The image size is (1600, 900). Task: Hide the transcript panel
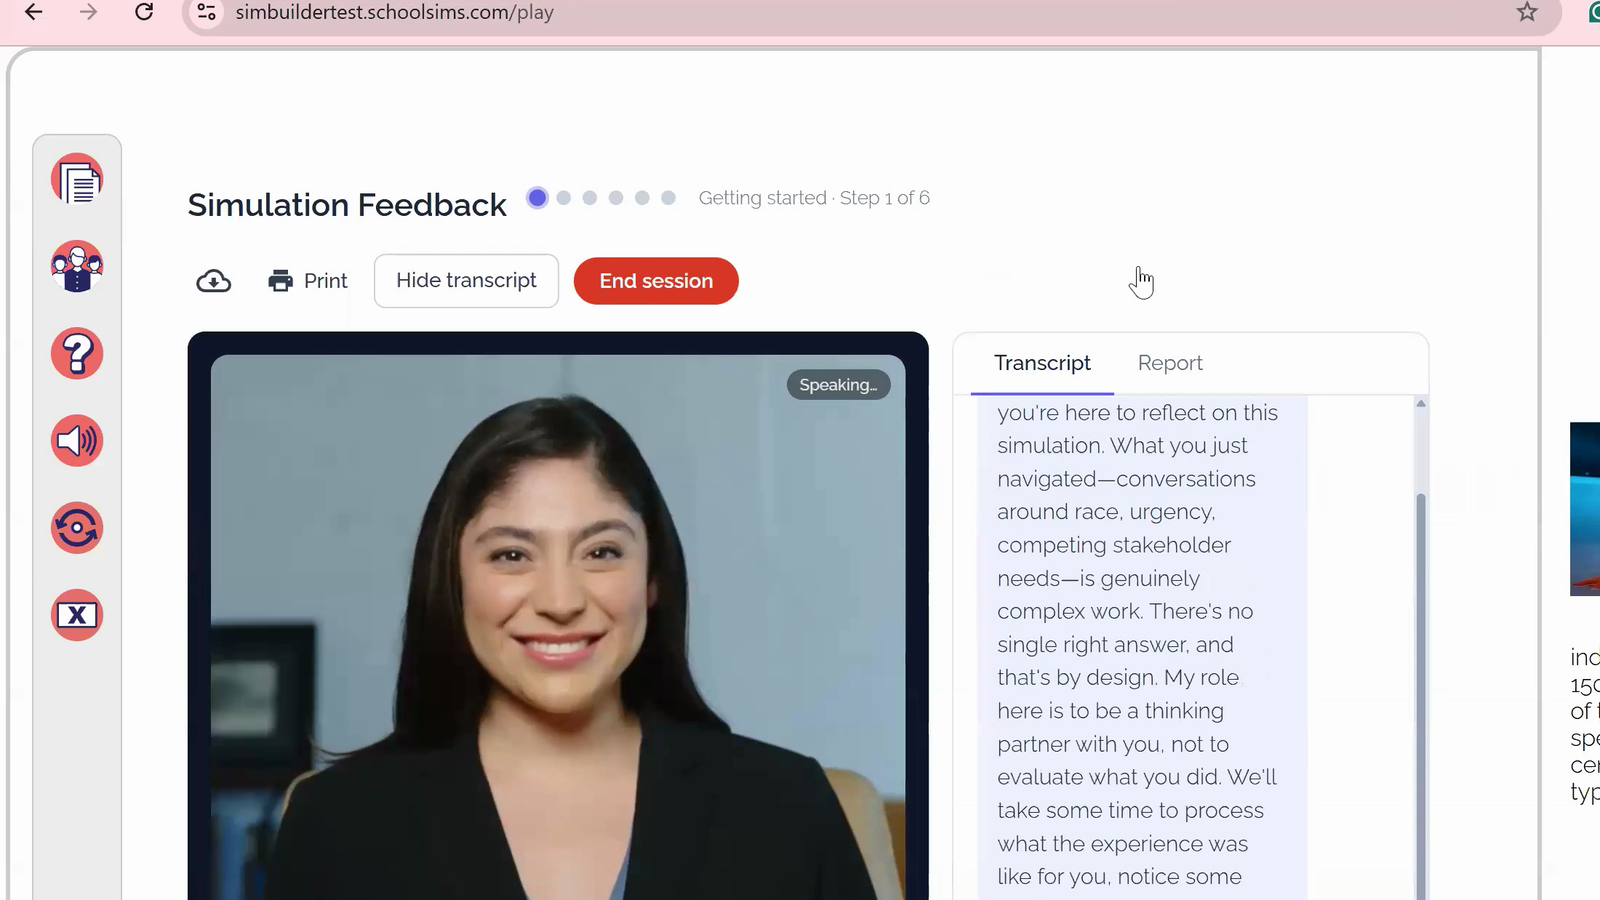point(466,281)
